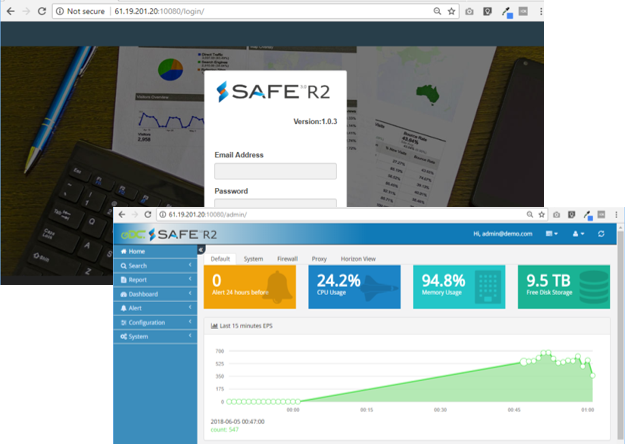
Task: Collapse the sidebar with arrow toggle
Action: [201, 250]
